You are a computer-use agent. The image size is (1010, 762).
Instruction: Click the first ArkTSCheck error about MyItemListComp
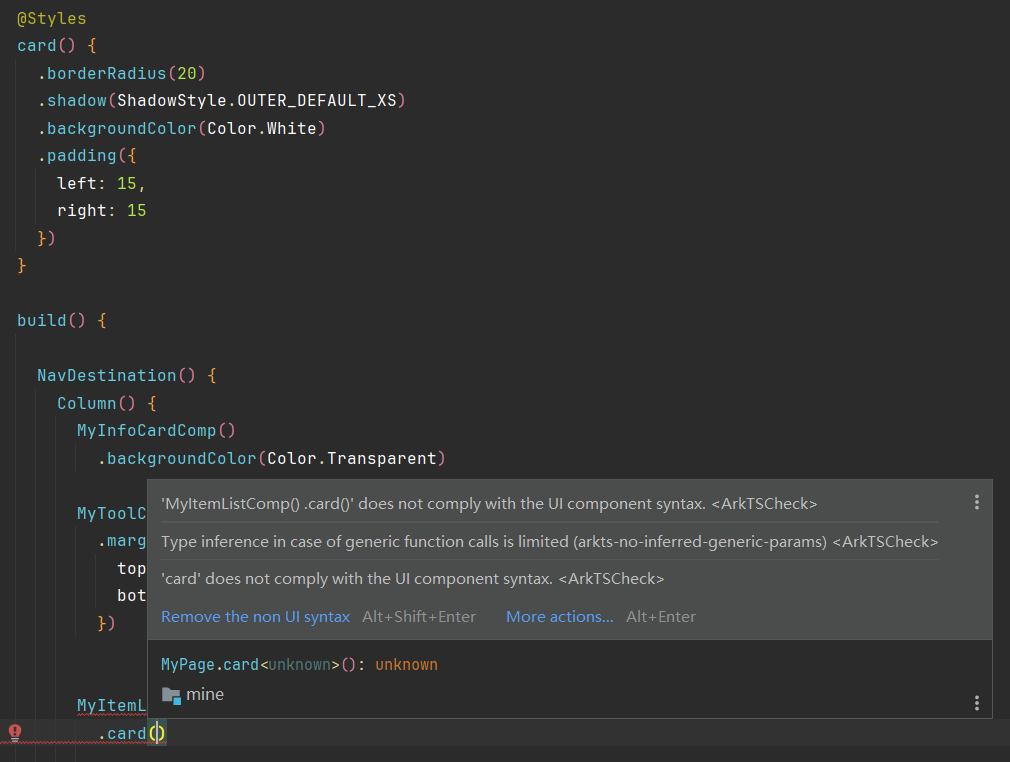tap(489, 504)
